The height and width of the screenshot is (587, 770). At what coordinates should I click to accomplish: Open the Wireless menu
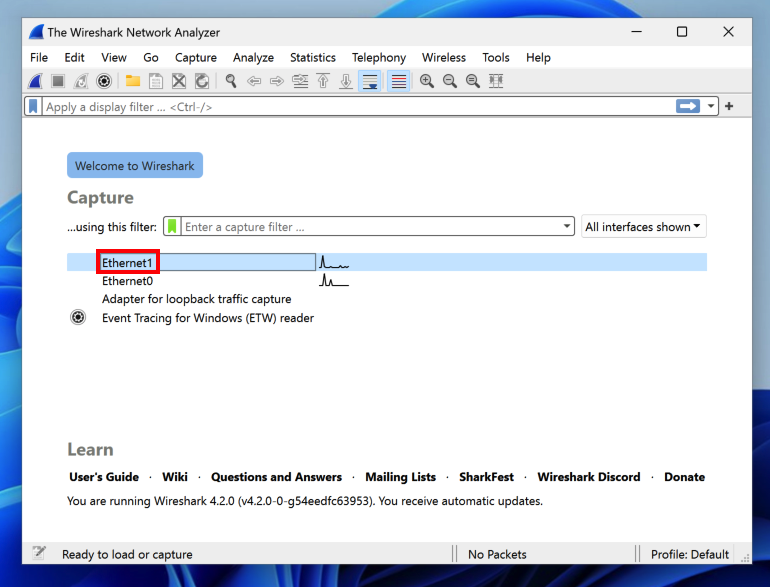click(x=444, y=57)
